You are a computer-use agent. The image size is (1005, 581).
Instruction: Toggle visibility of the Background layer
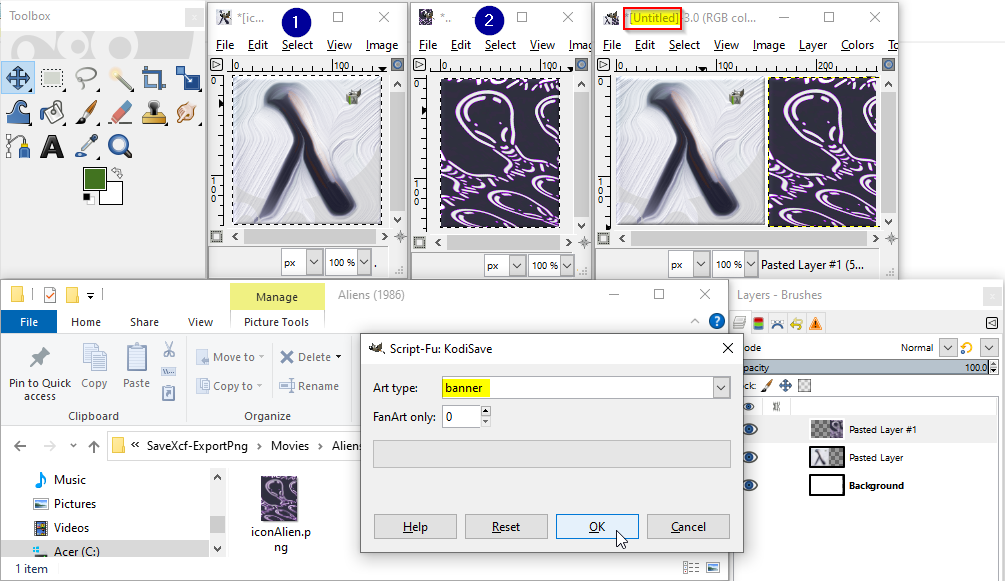(x=749, y=485)
